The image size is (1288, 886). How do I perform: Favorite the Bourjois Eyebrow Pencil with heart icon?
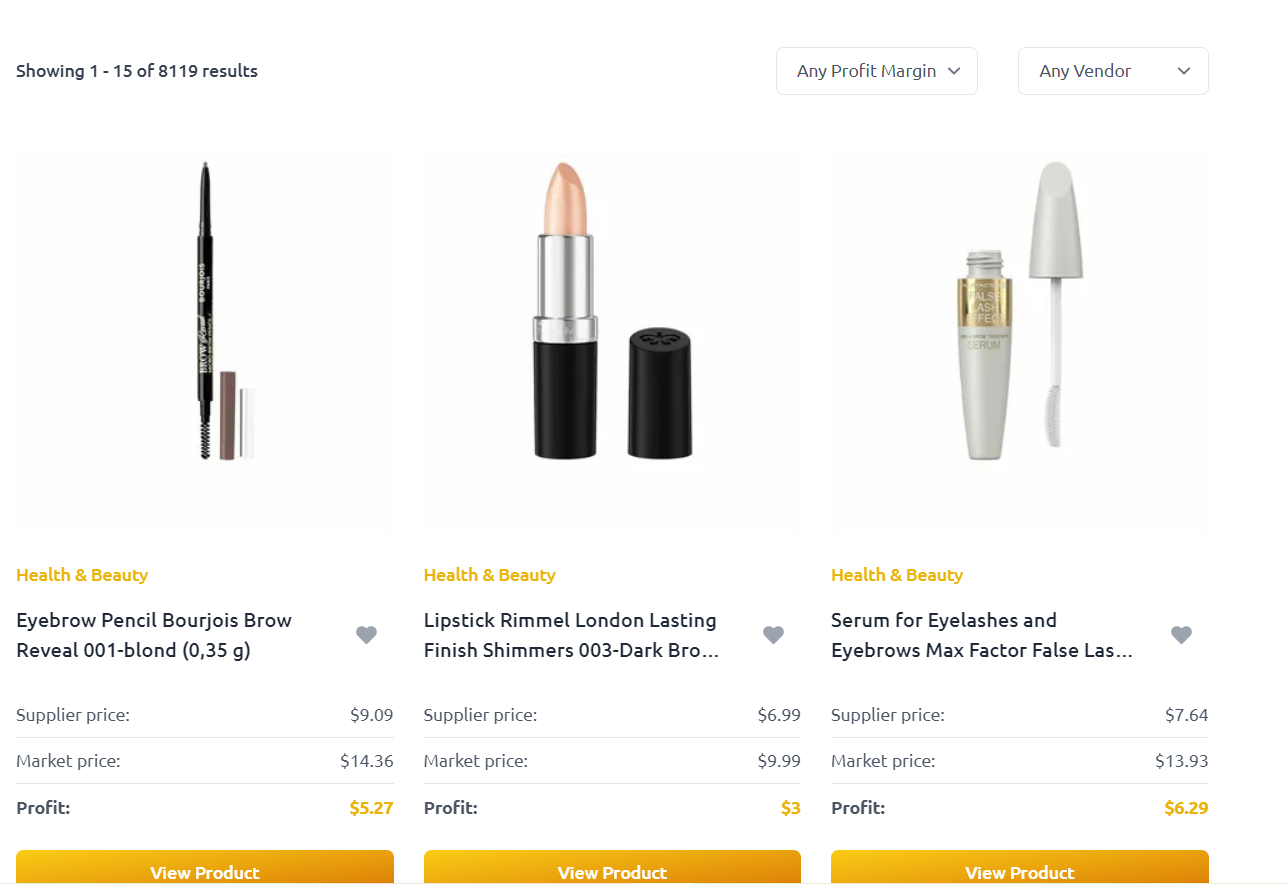click(x=367, y=635)
